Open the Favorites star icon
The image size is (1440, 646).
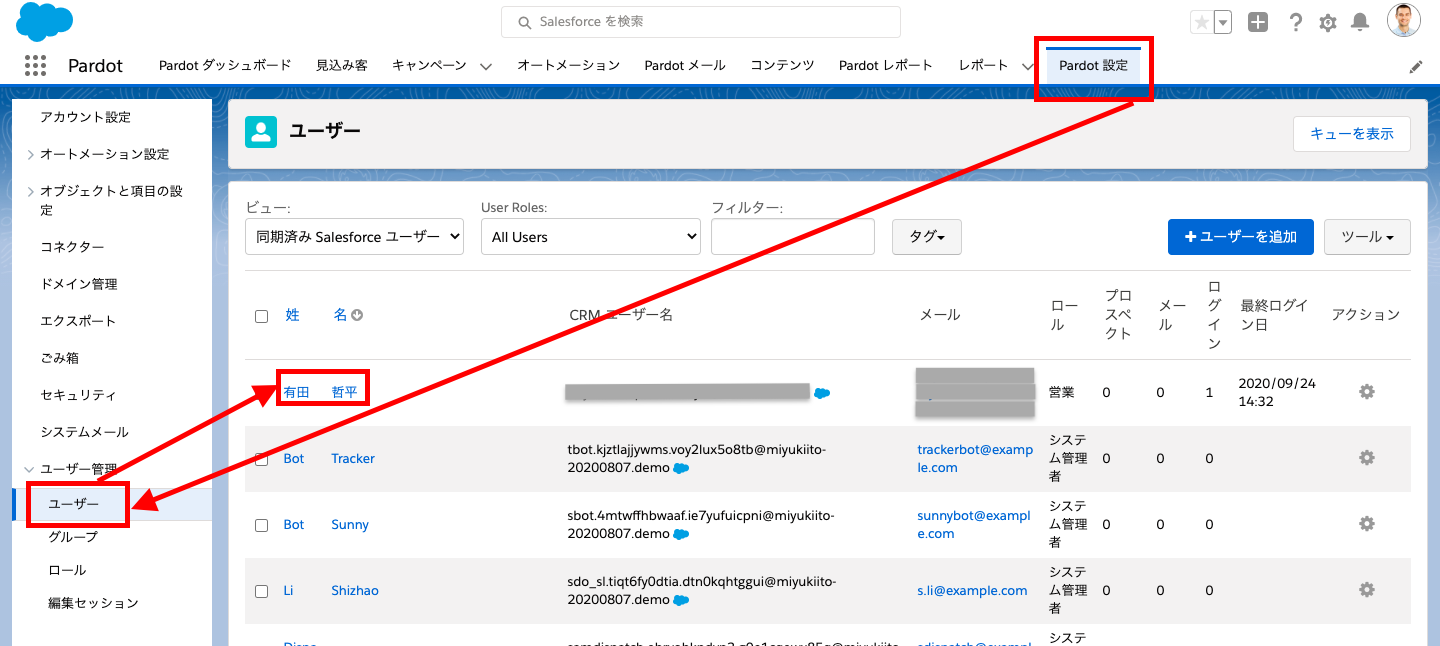[x=1201, y=22]
